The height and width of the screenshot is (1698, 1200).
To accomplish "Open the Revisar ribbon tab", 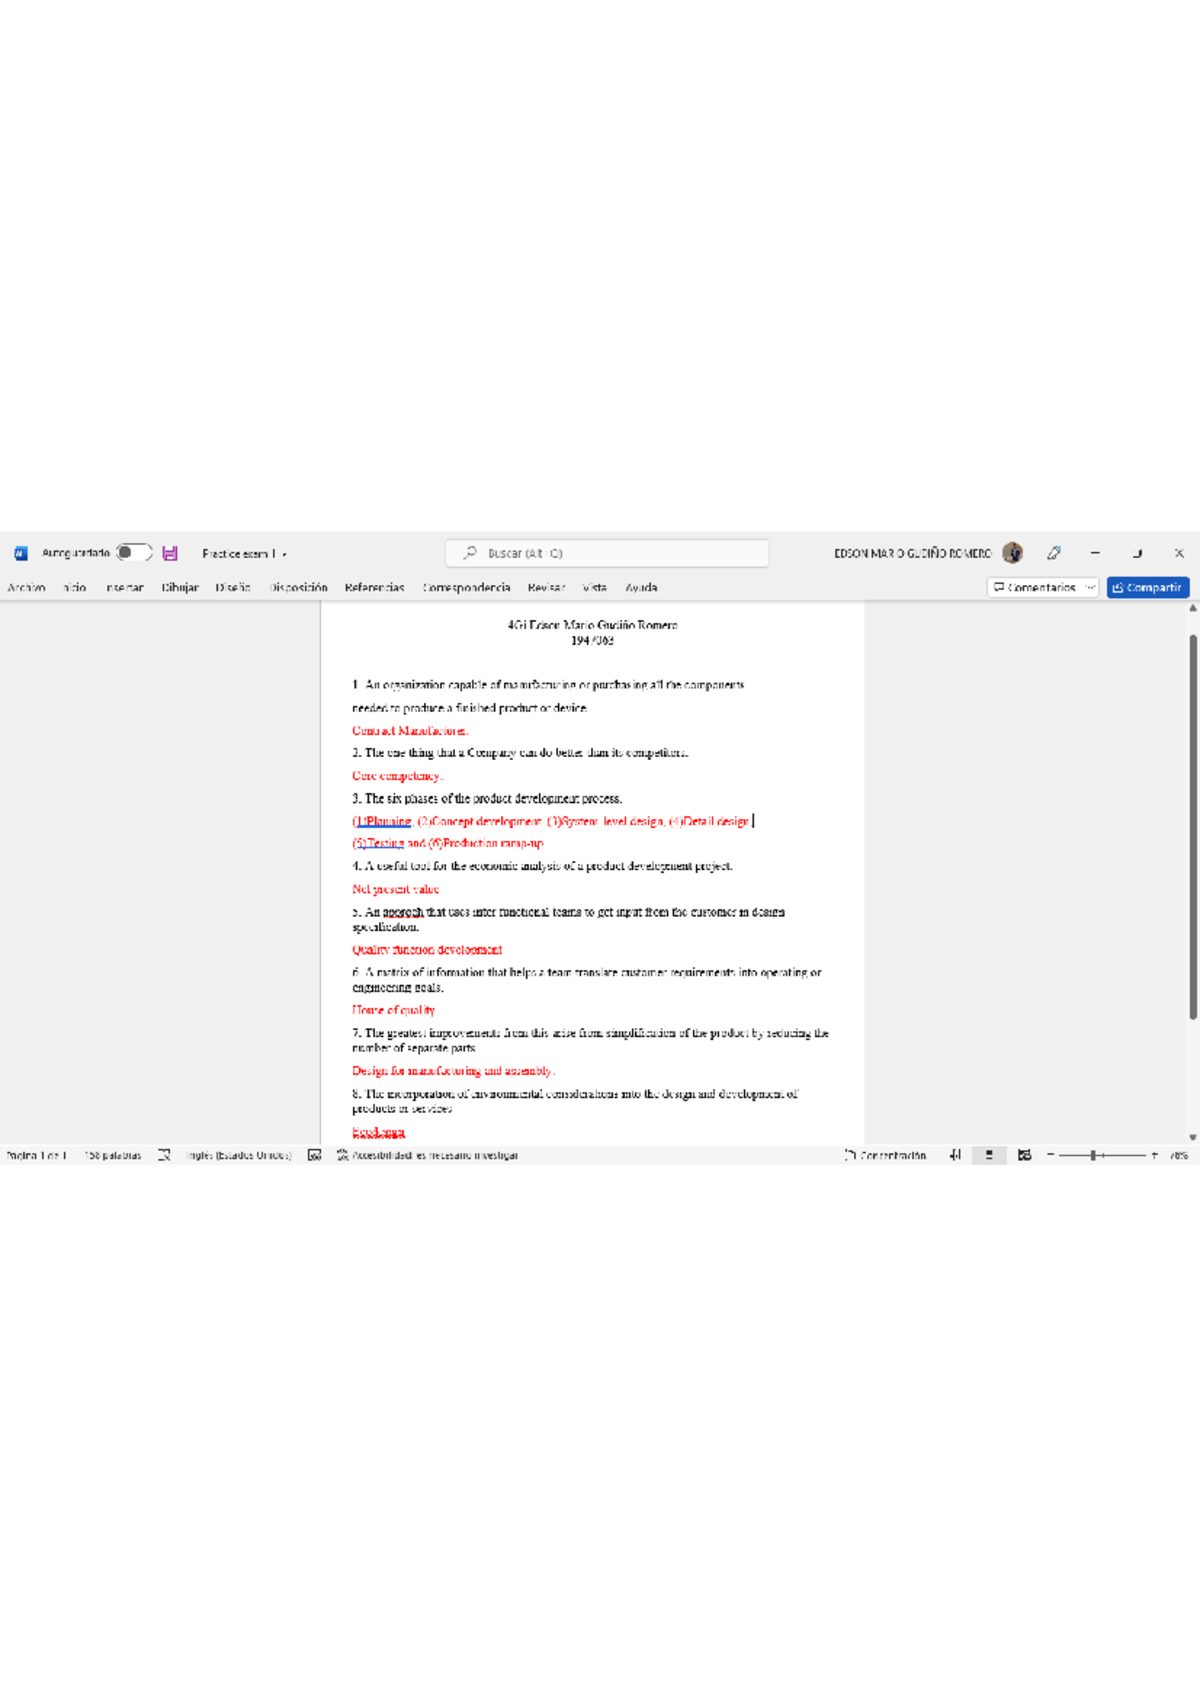I will point(546,588).
